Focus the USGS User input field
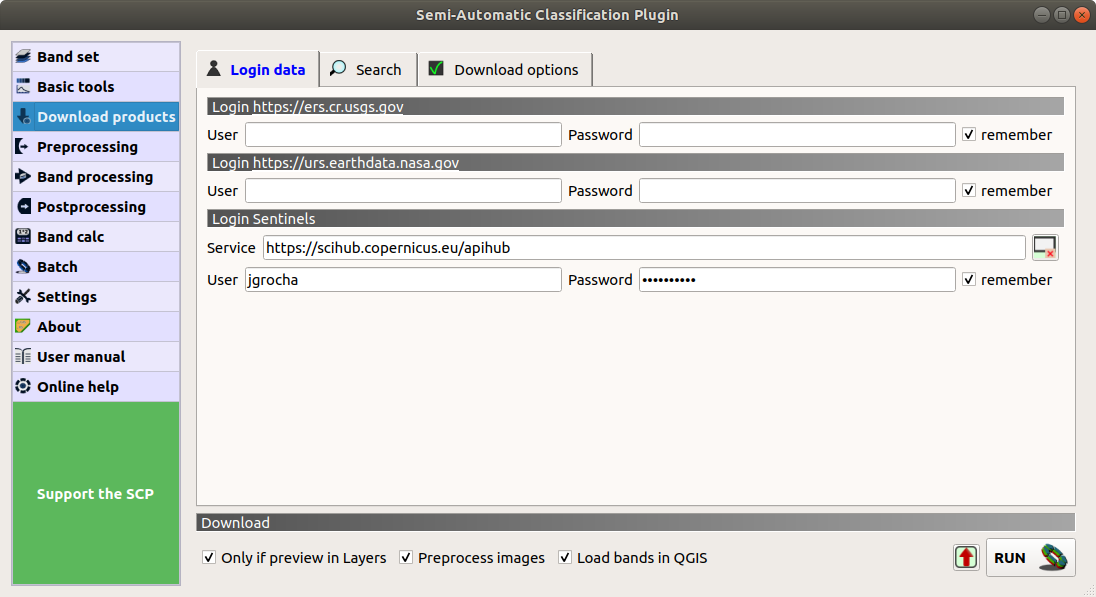Viewport: 1096px width, 597px height. (x=403, y=135)
